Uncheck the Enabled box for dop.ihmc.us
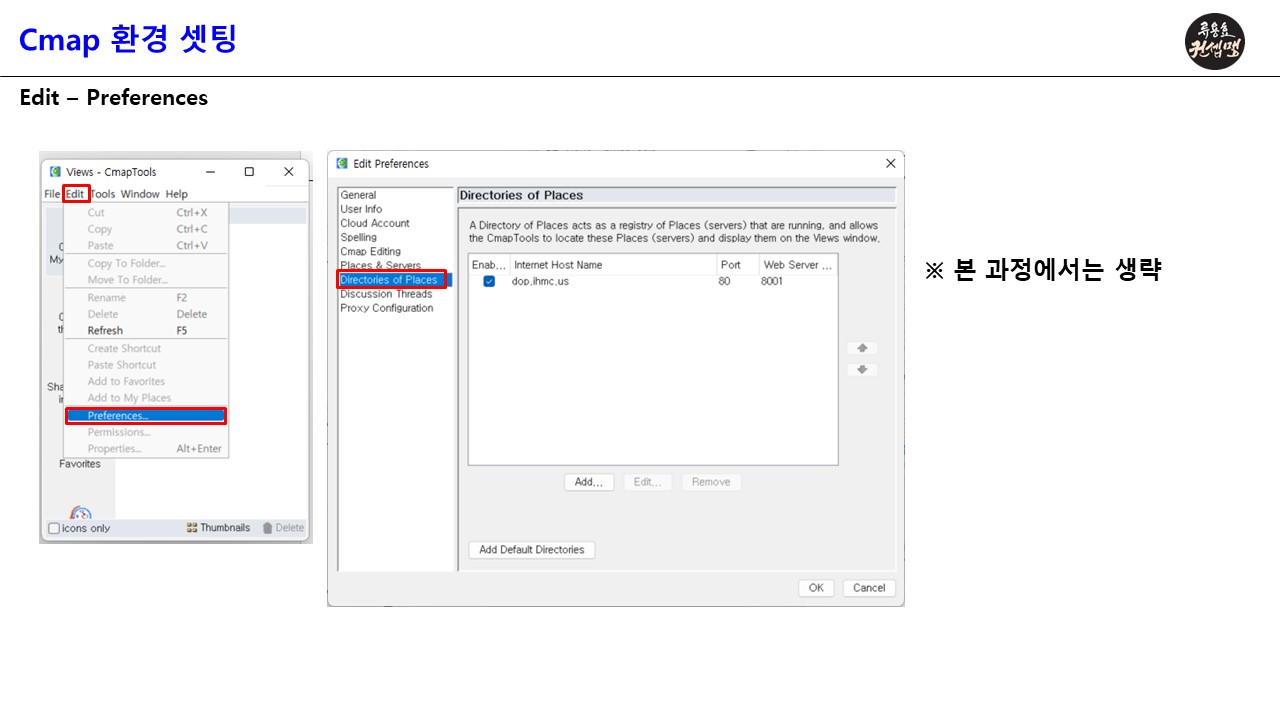 (x=489, y=282)
